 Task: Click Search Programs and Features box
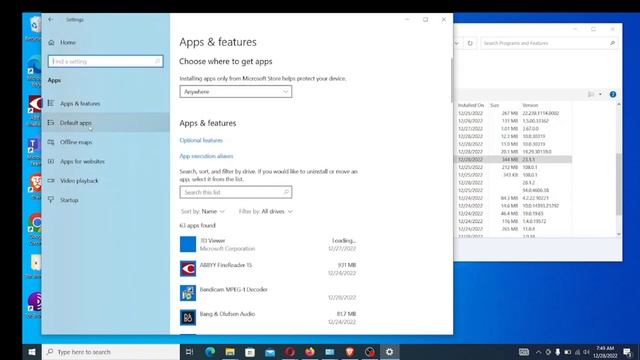[549, 43]
